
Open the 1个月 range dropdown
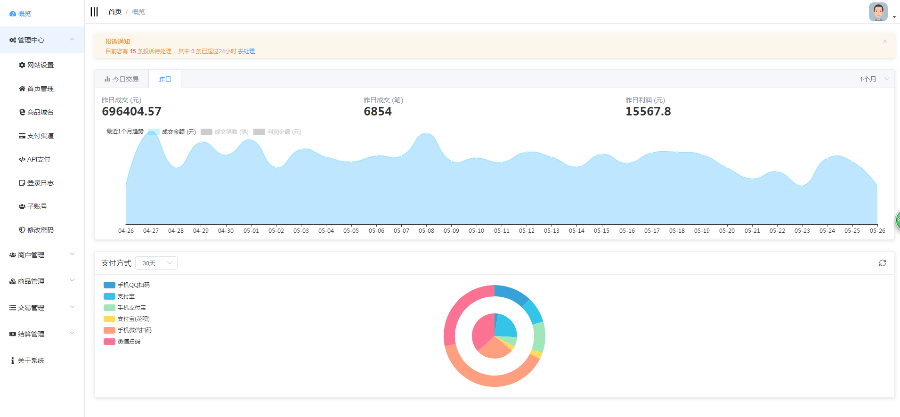coord(874,79)
